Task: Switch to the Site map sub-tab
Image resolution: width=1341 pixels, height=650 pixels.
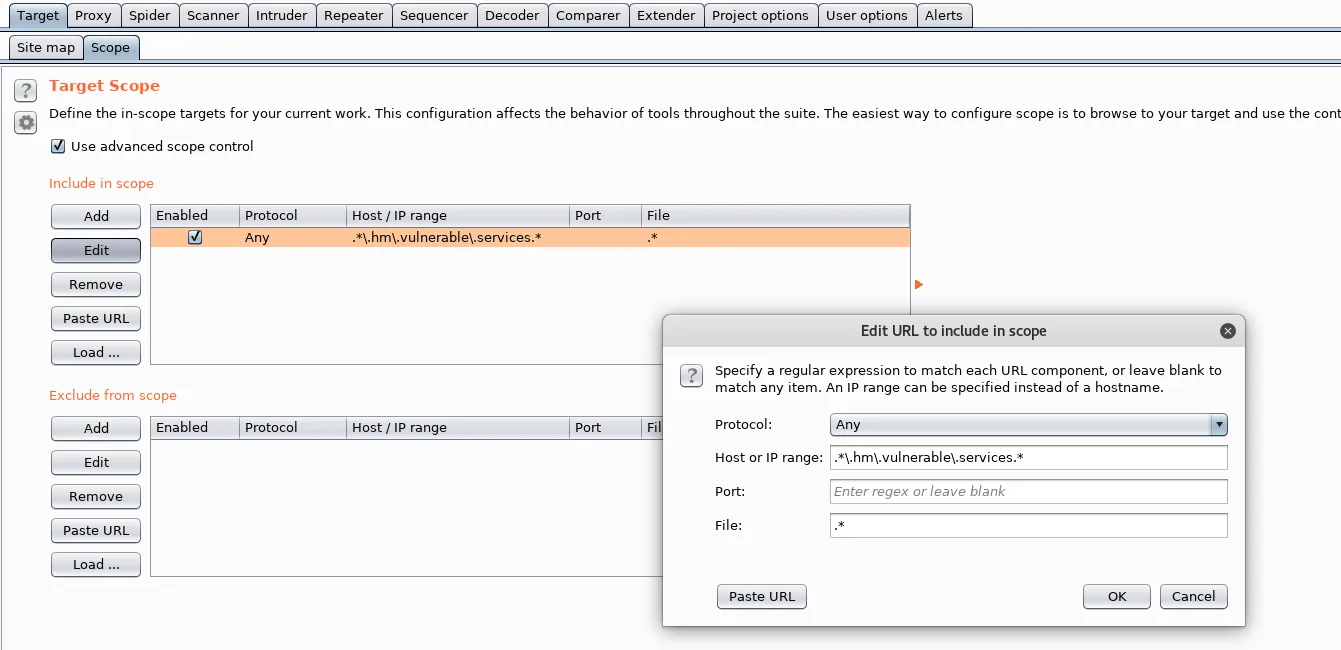Action: [x=46, y=47]
